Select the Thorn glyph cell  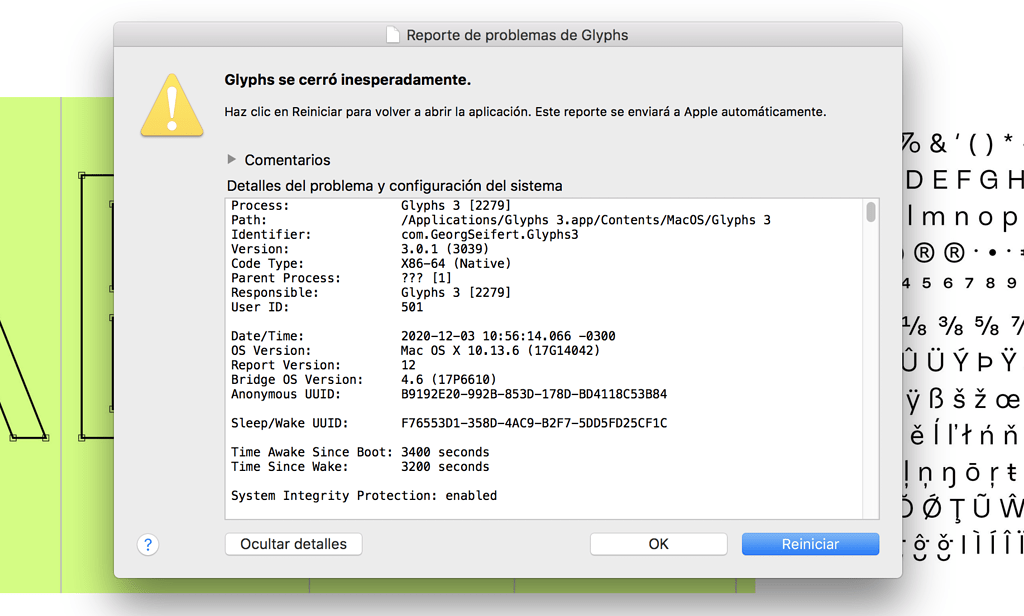tap(983, 359)
